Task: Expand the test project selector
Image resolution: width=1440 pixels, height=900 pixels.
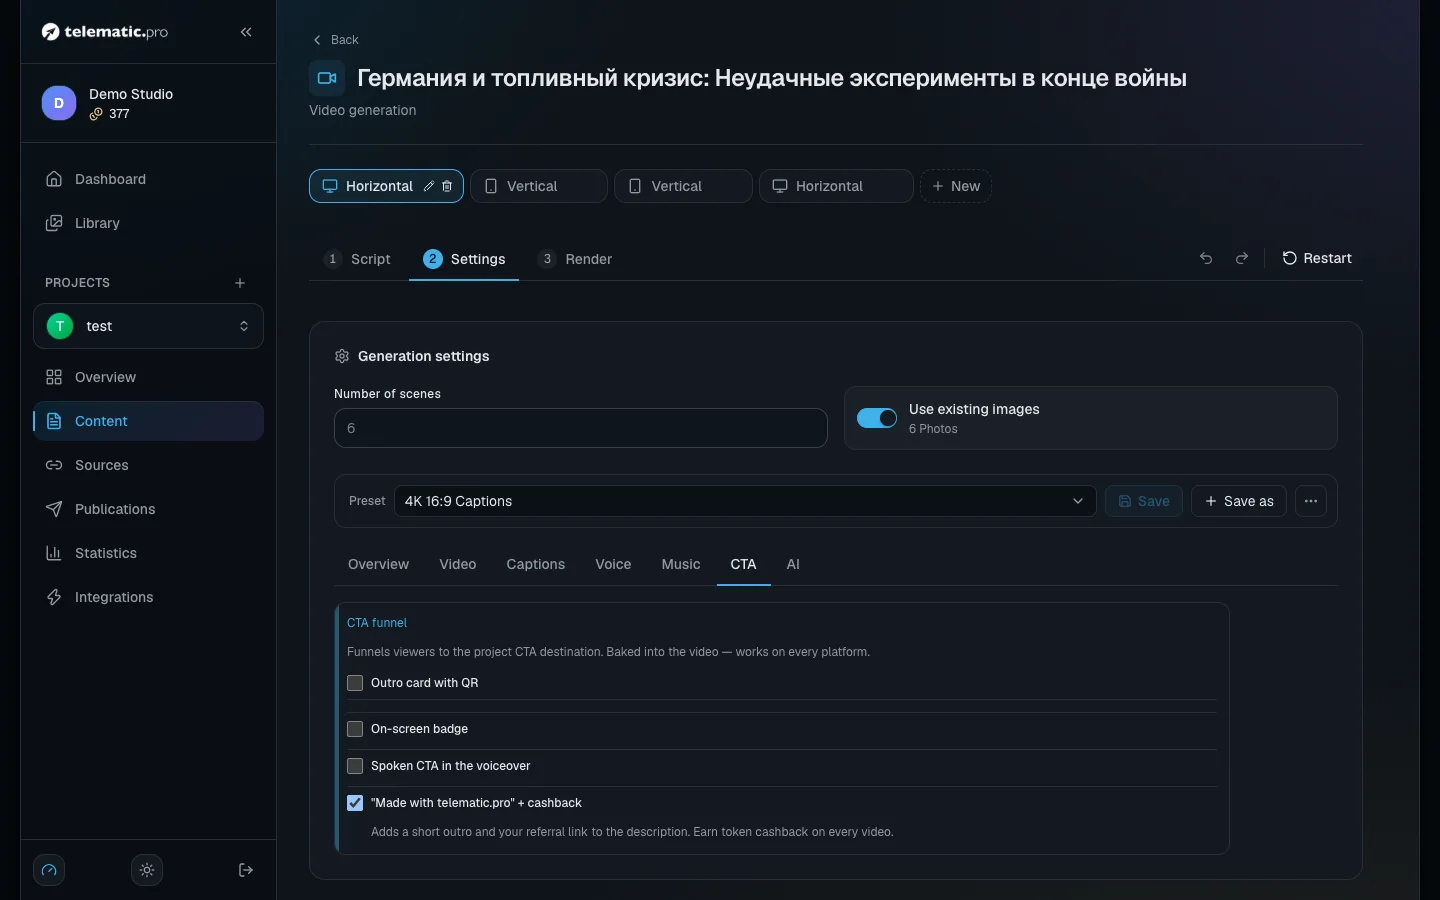Action: point(148,326)
